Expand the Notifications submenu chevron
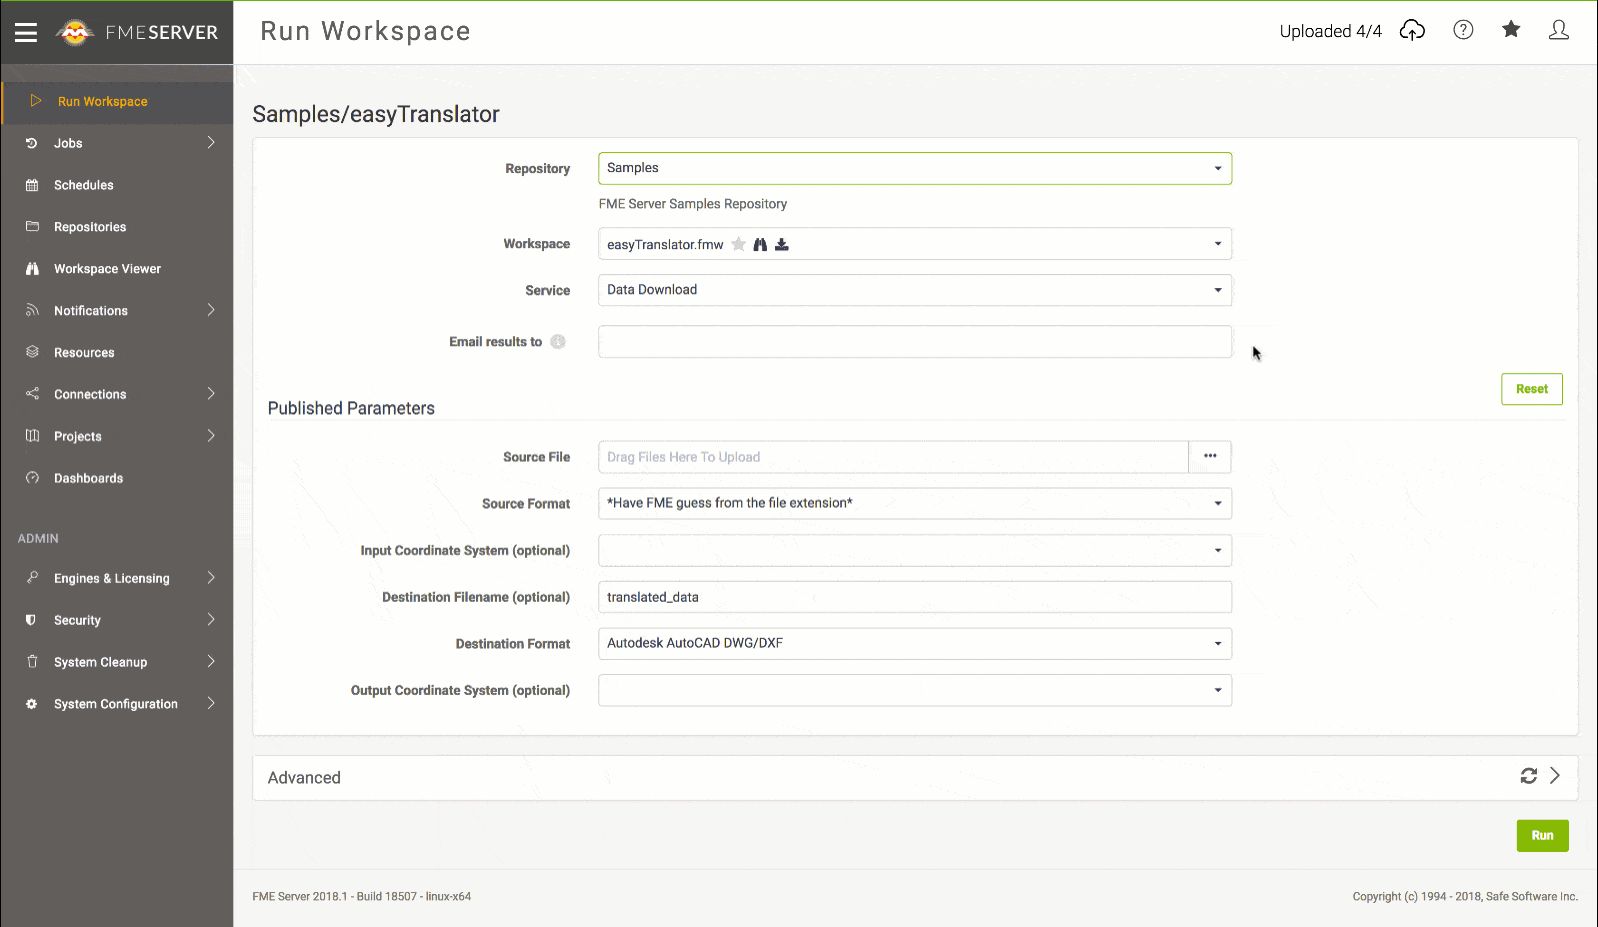Screen dimensions: 1598x927 tap(211, 310)
